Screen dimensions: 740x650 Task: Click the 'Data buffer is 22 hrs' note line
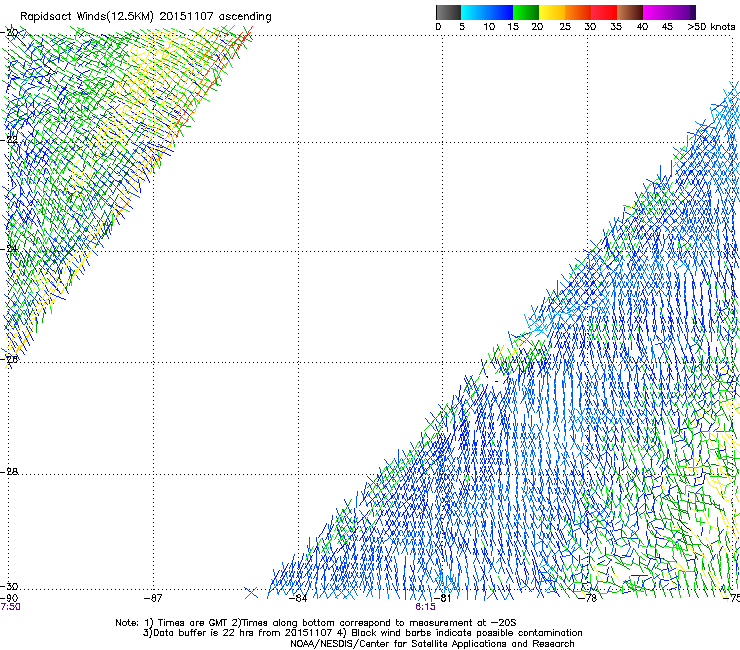click(362, 633)
